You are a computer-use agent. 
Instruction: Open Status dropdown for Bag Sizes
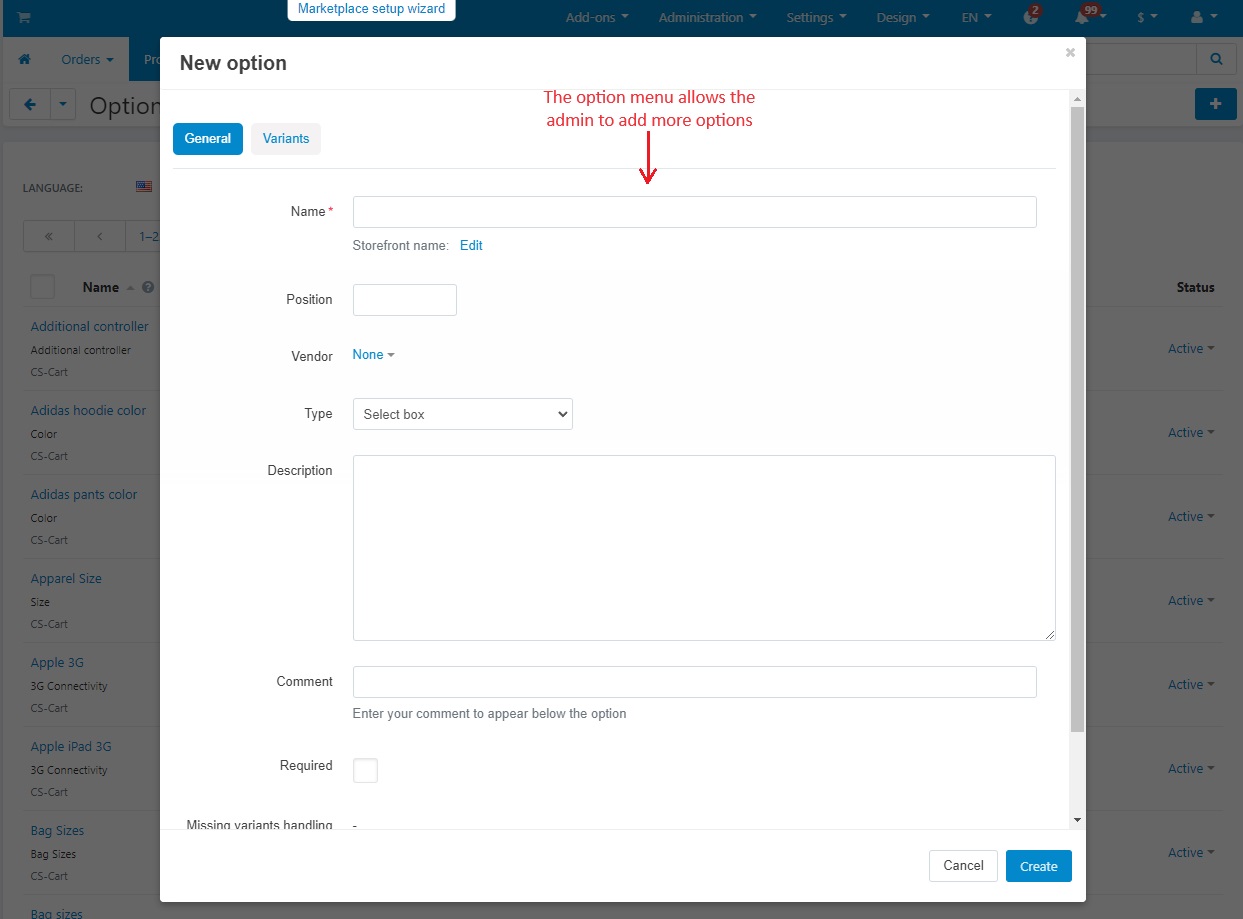(1191, 853)
